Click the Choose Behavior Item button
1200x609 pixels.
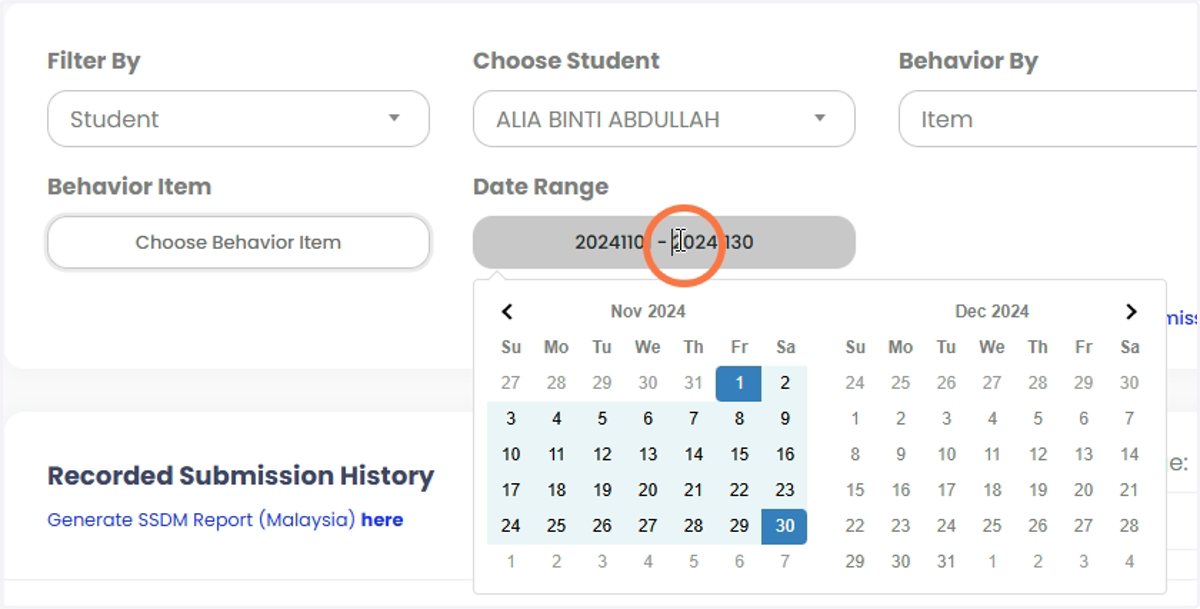(238, 242)
